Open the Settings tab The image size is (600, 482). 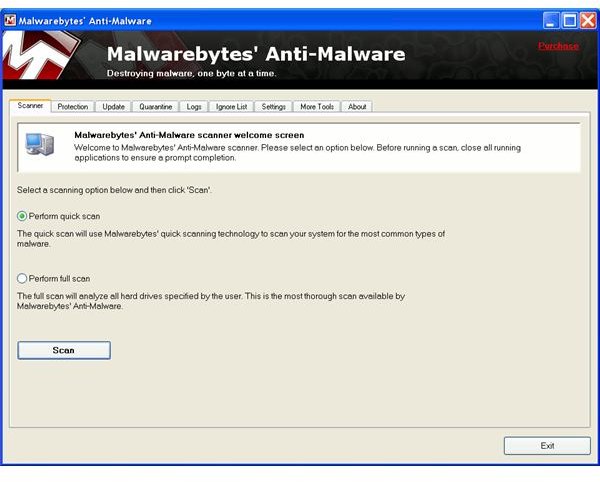(x=274, y=107)
